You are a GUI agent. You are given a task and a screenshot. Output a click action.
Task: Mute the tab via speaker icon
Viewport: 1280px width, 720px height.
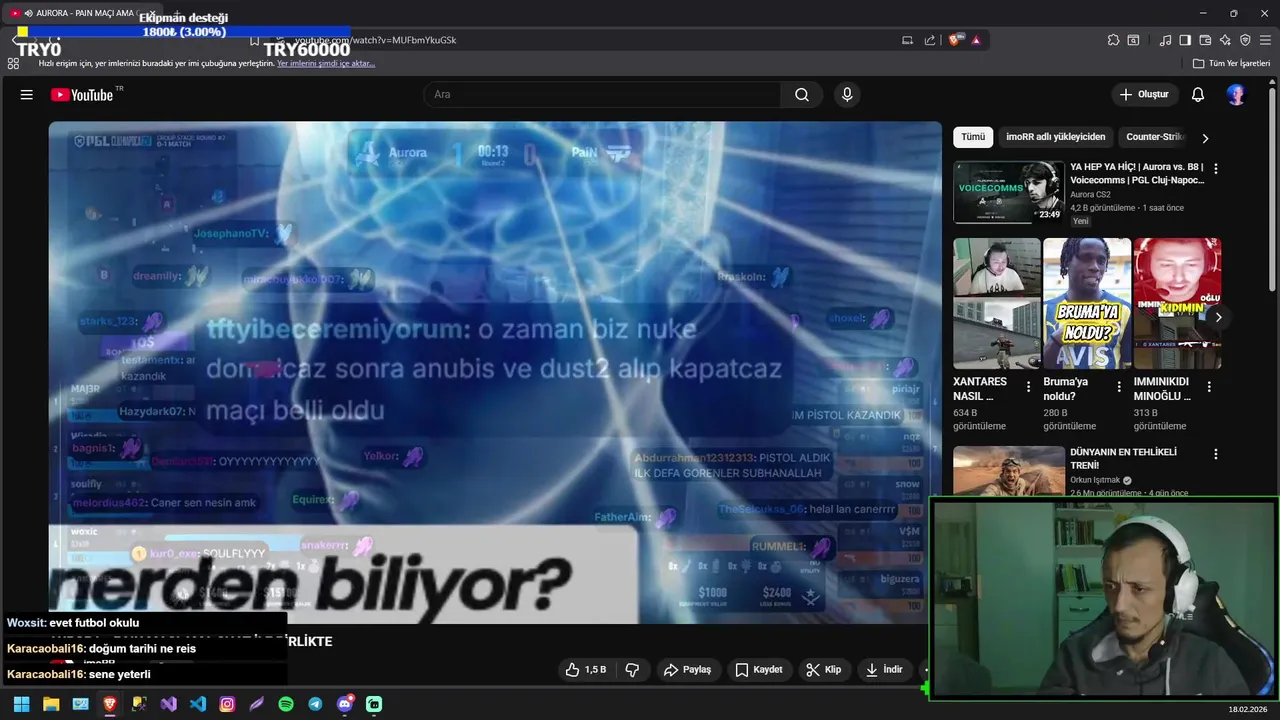point(28,13)
